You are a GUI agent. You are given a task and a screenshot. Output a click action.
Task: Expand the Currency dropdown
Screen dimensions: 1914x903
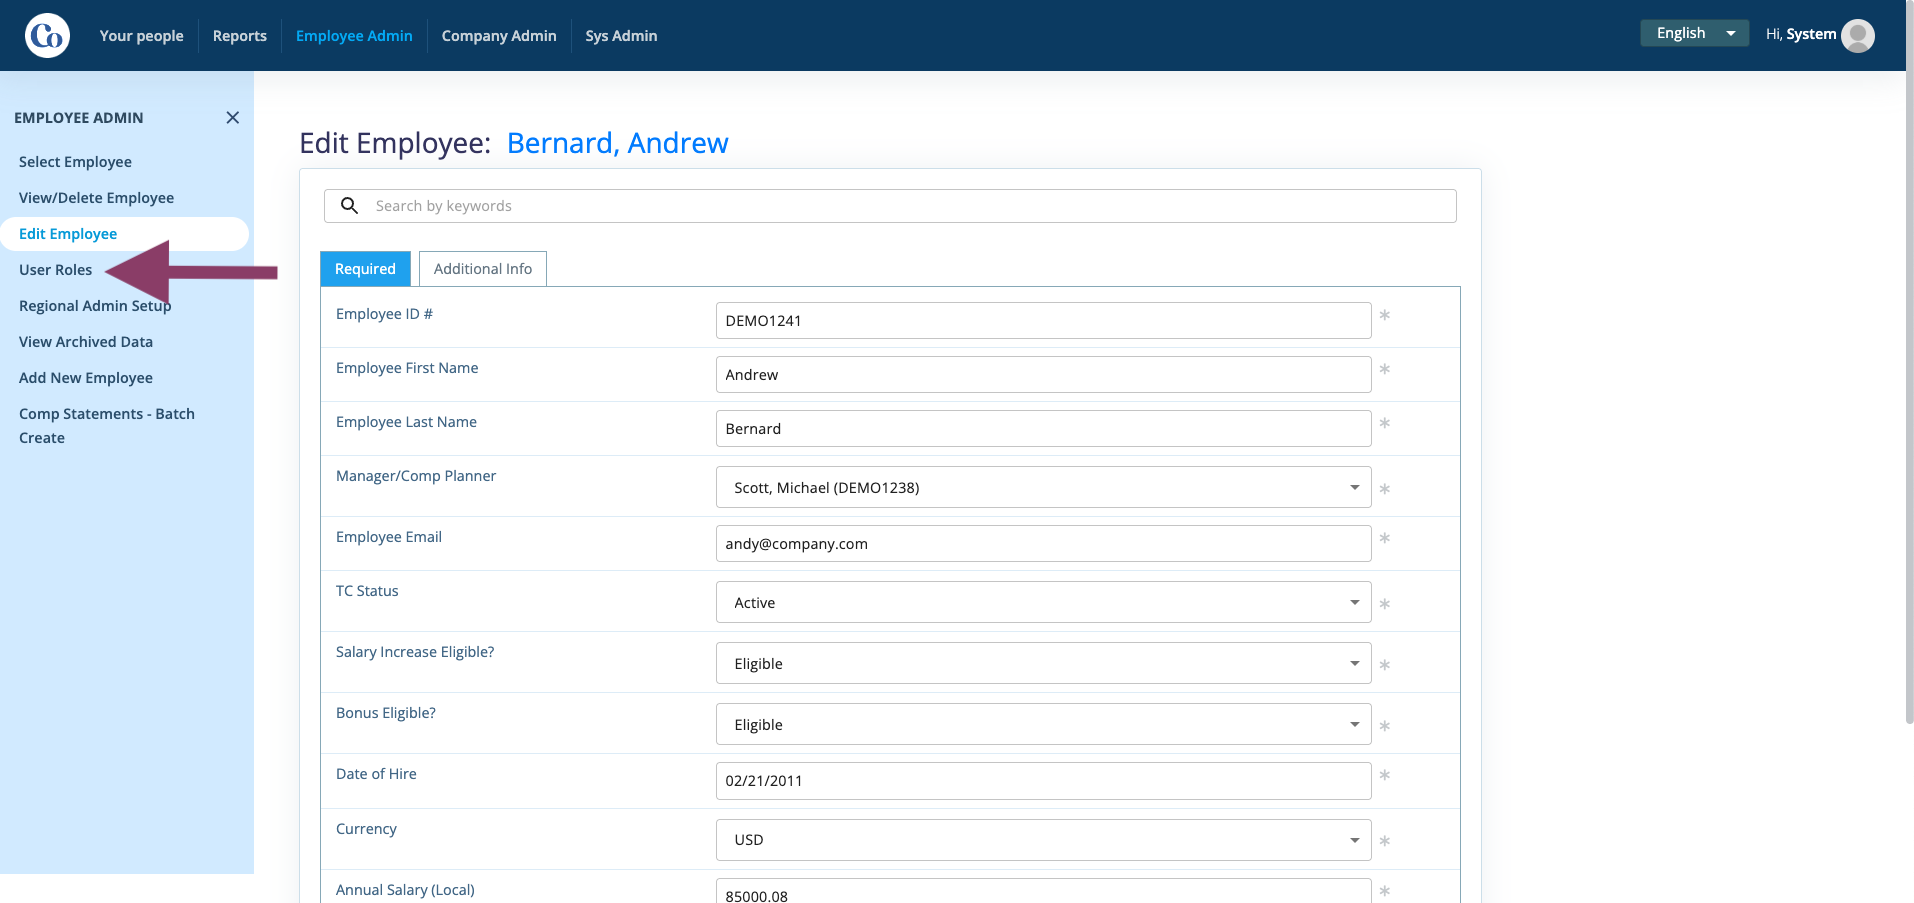(1043, 840)
